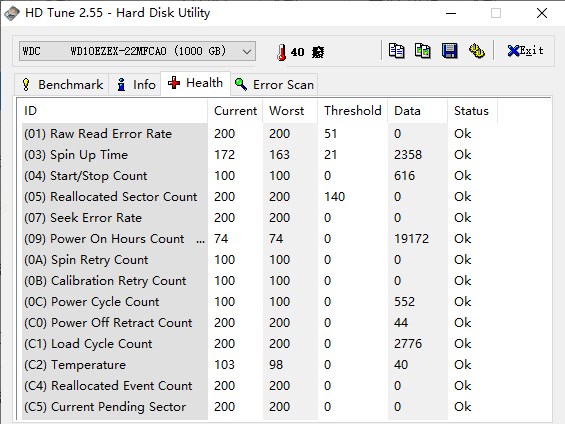Switch to the Benchmark tab
565x424 pixels.
[x=62, y=85]
